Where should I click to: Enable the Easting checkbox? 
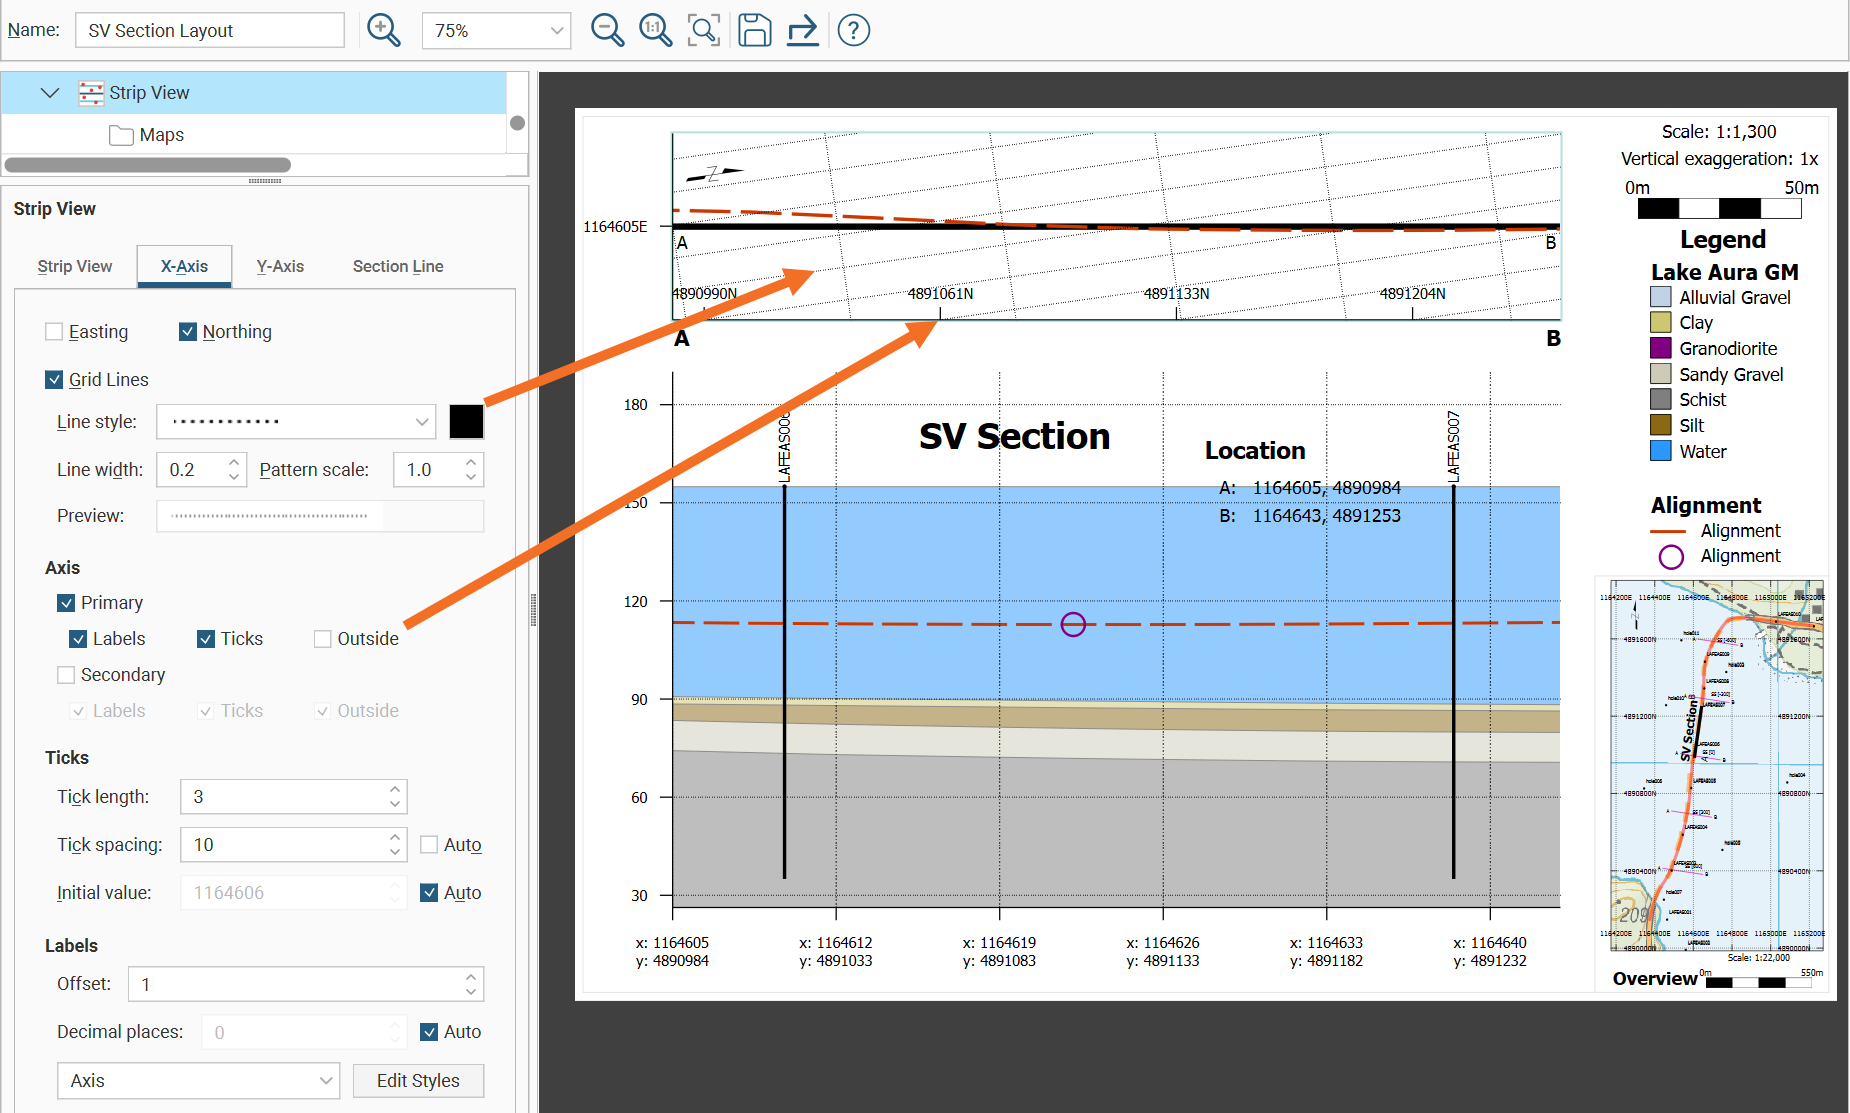[55, 332]
